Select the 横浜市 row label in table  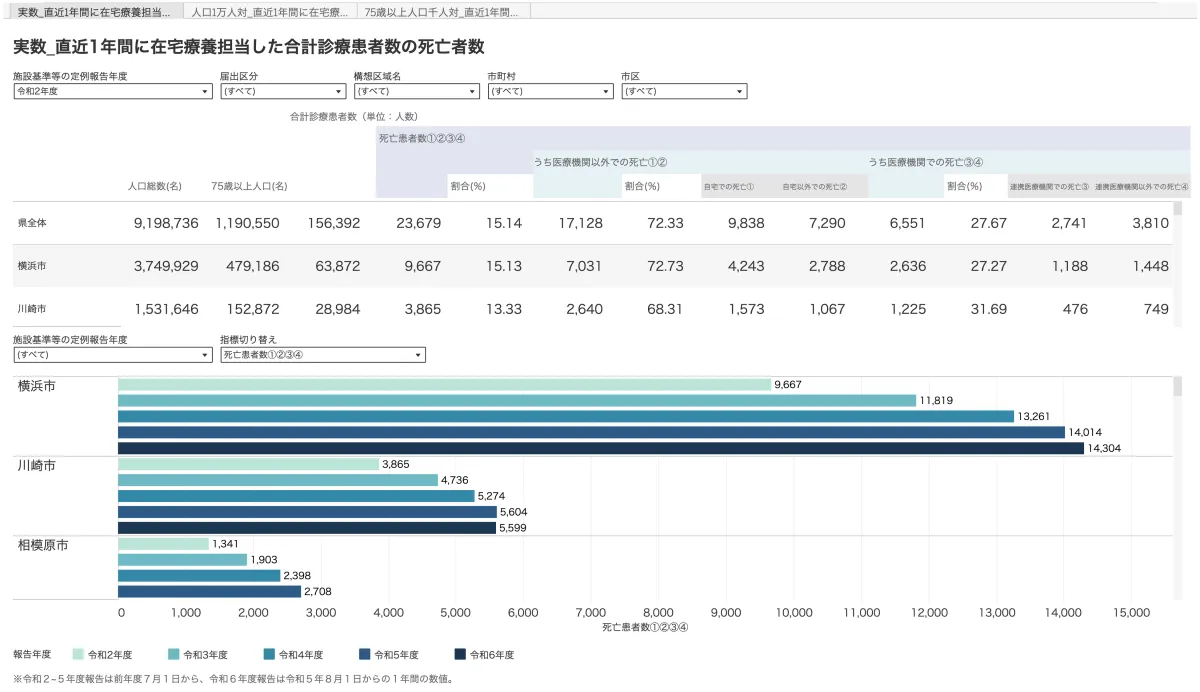(33, 266)
